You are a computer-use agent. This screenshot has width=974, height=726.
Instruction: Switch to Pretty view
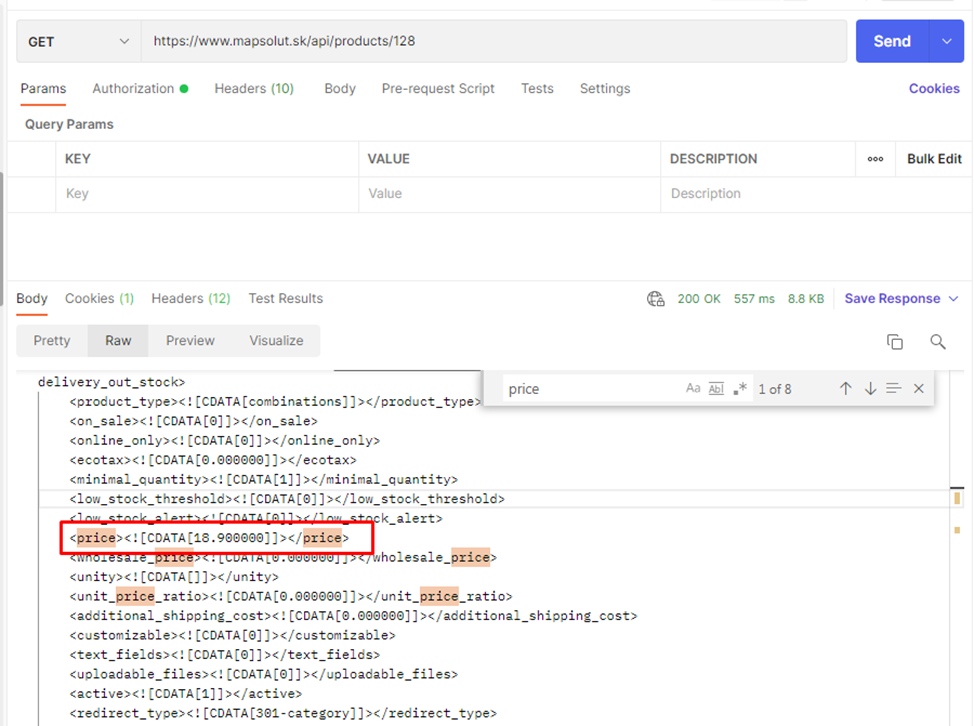click(x=52, y=341)
